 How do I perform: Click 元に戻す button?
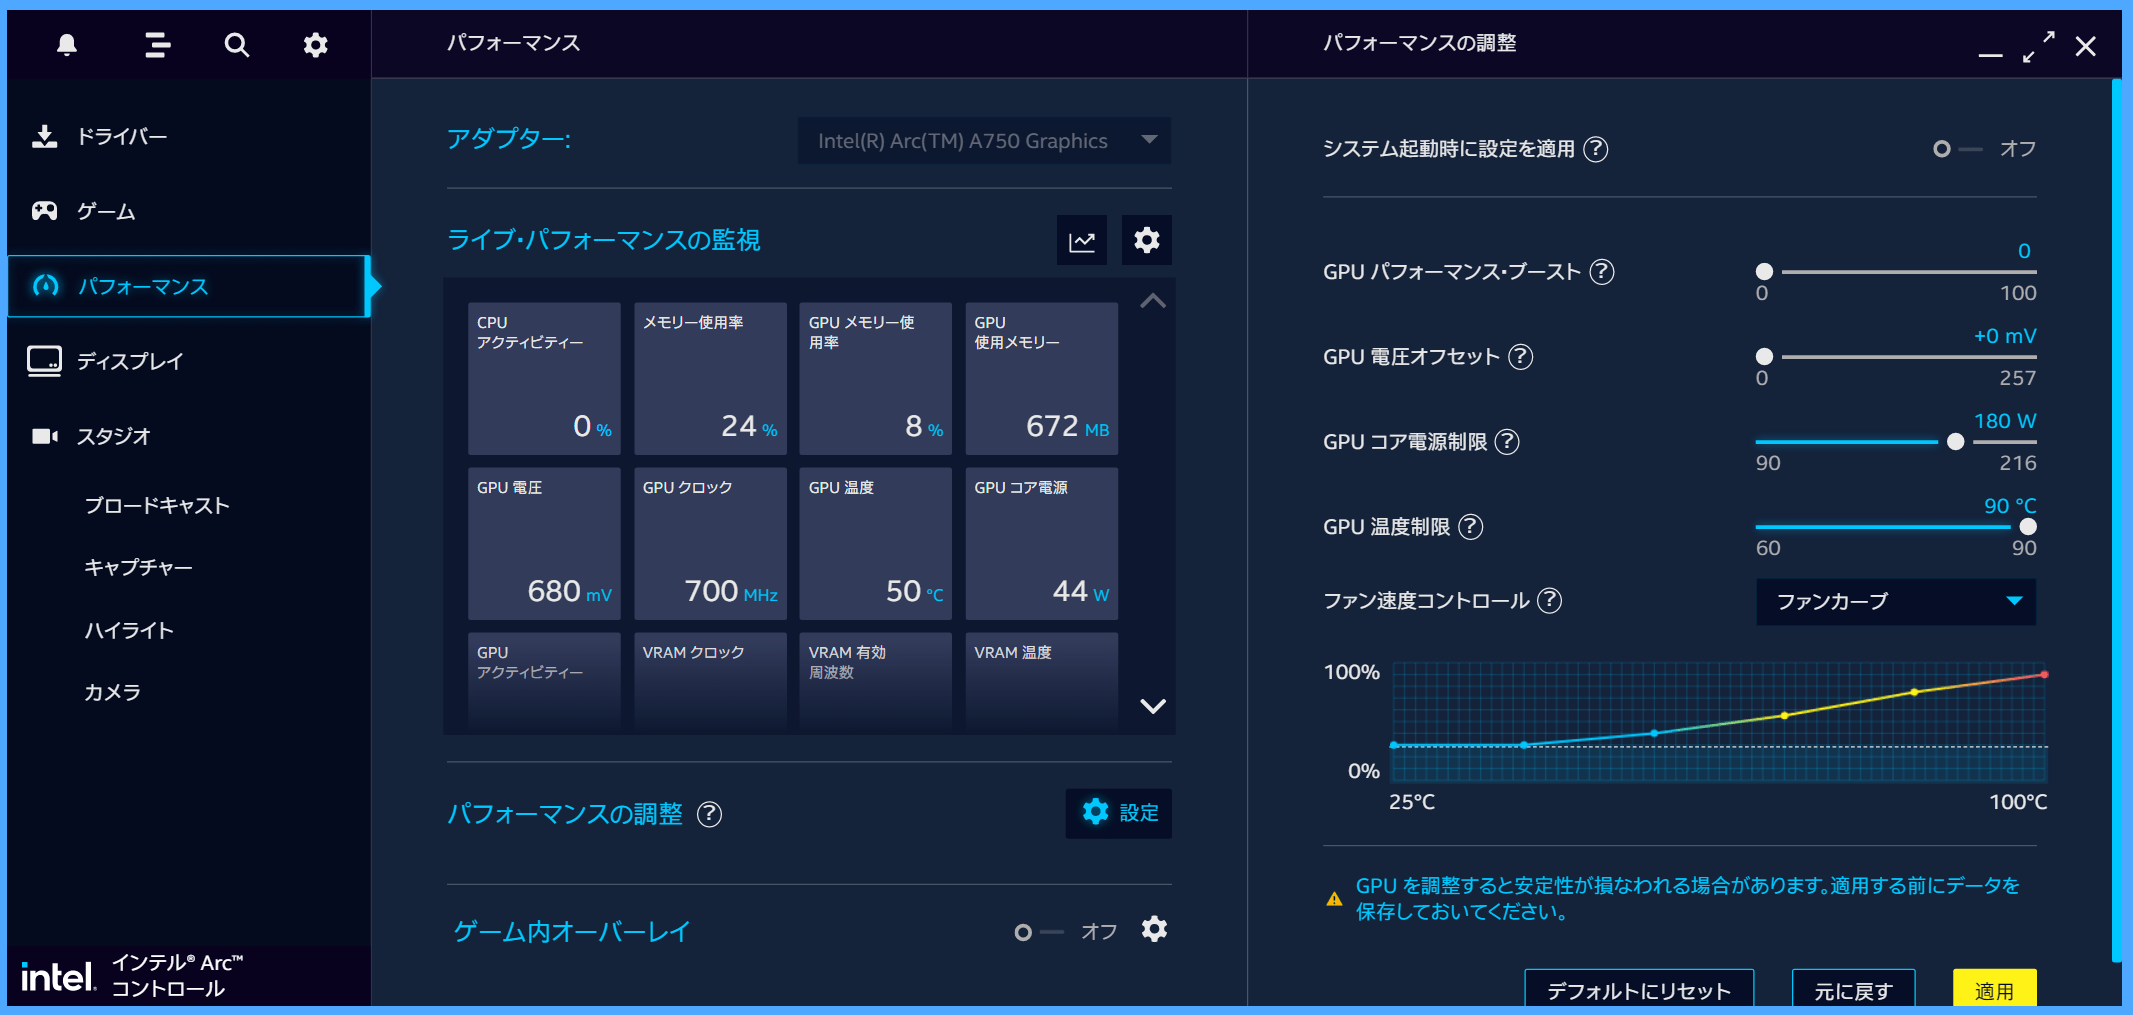click(x=1853, y=989)
